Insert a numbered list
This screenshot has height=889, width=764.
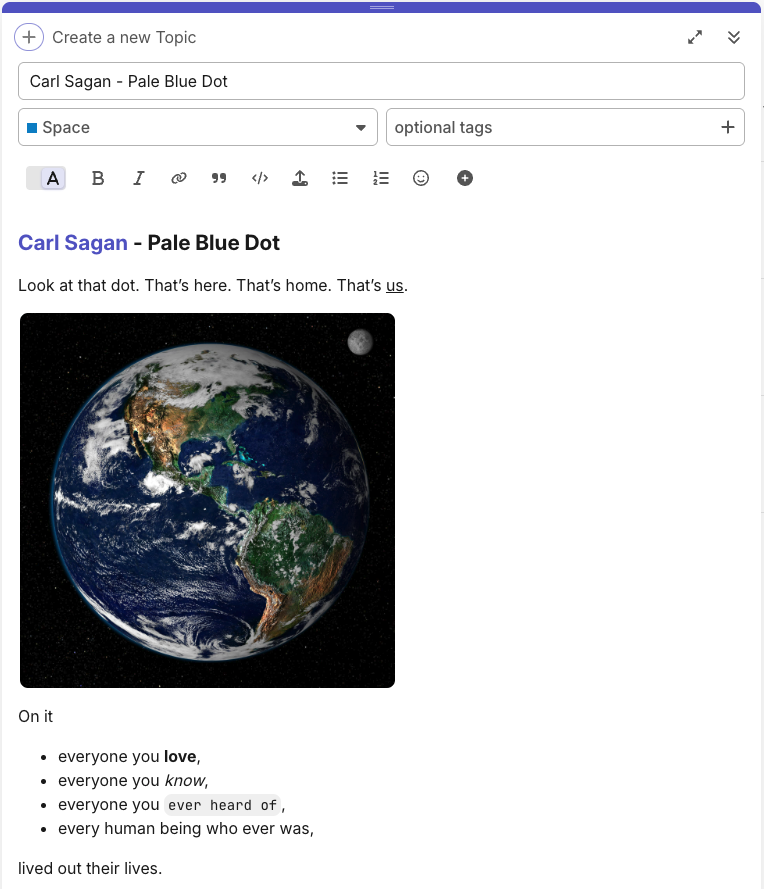381,178
